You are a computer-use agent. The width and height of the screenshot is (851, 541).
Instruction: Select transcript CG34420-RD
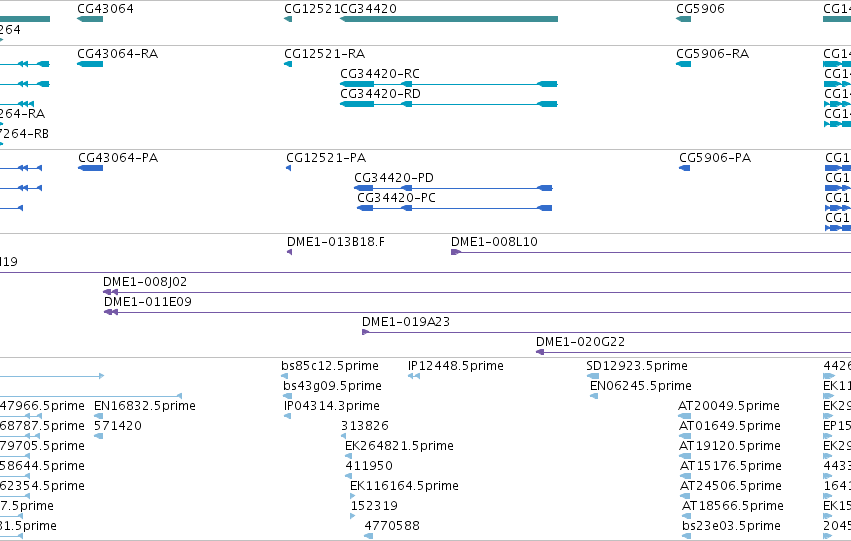click(x=449, y=104)
